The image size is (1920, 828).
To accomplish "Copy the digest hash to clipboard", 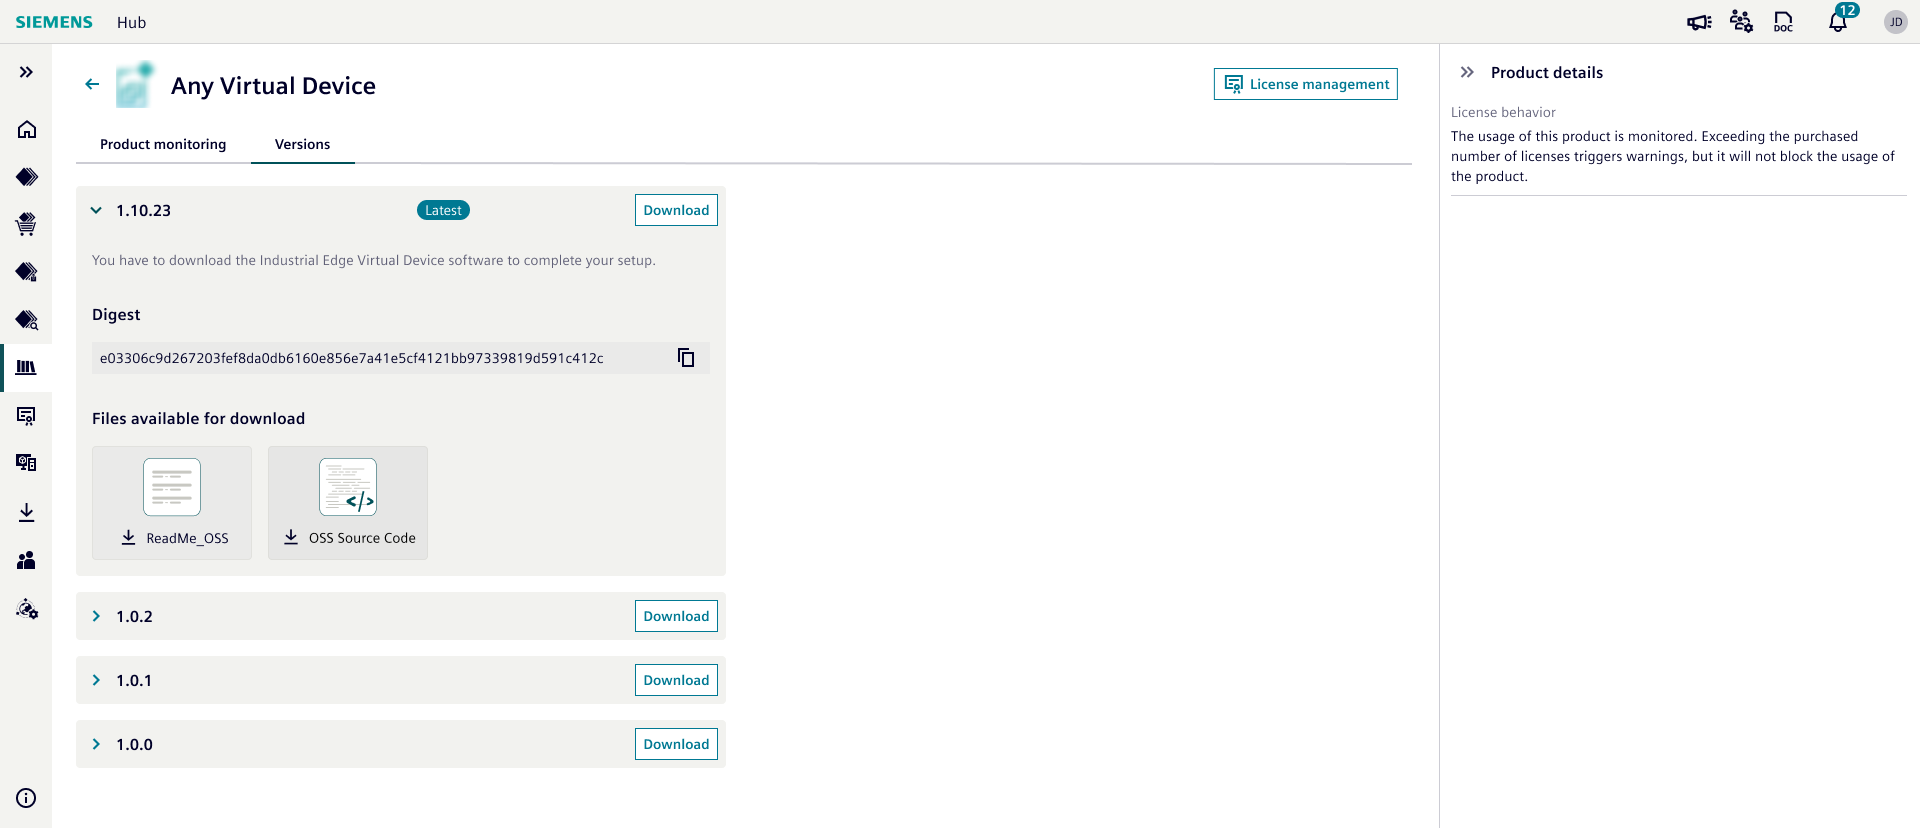I will pyautogui.click(x=686, y=358).
